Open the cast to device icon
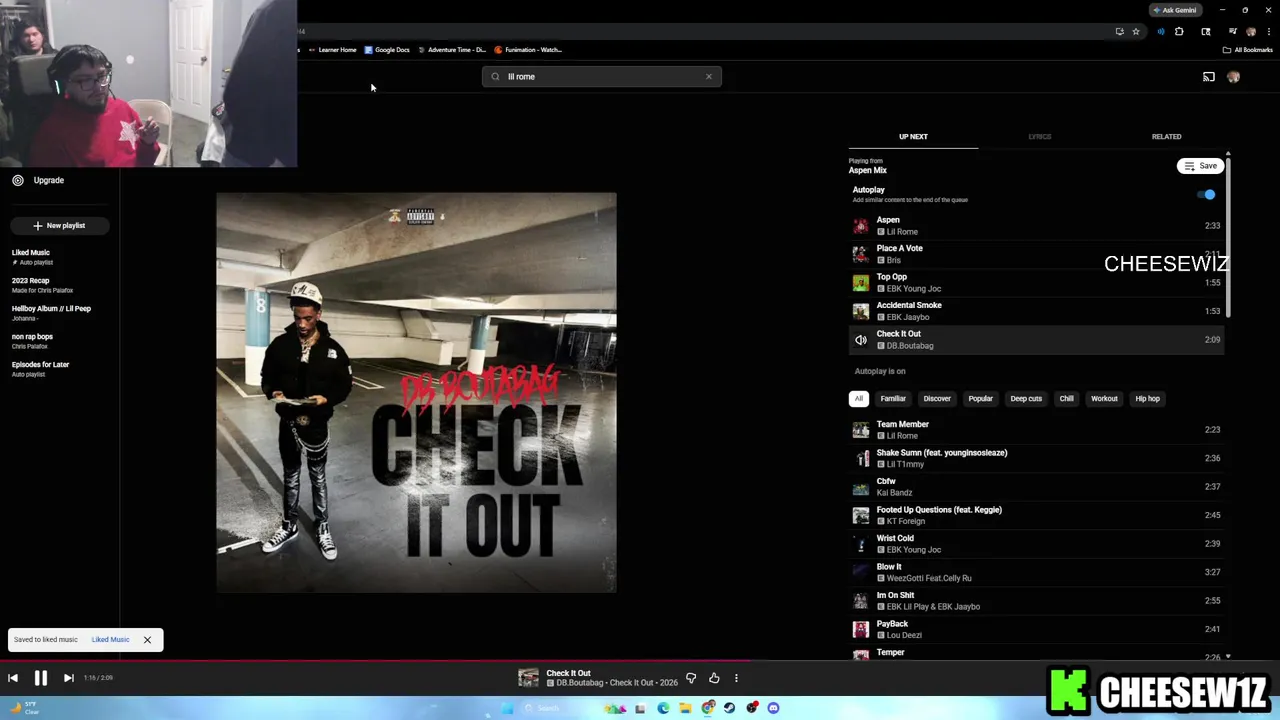The height and width of the screenshot is (720, 1280). (1209, 77)
